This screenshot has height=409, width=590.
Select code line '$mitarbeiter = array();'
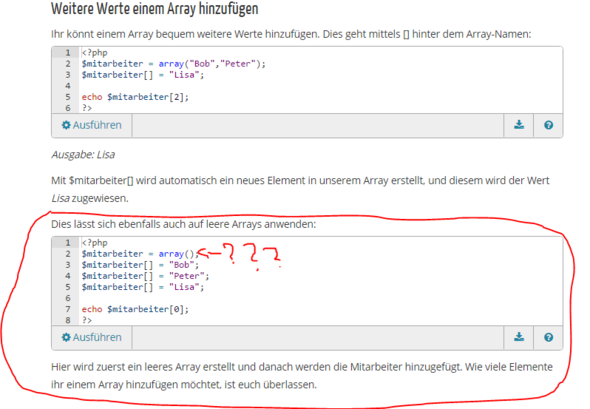point(140,254)
